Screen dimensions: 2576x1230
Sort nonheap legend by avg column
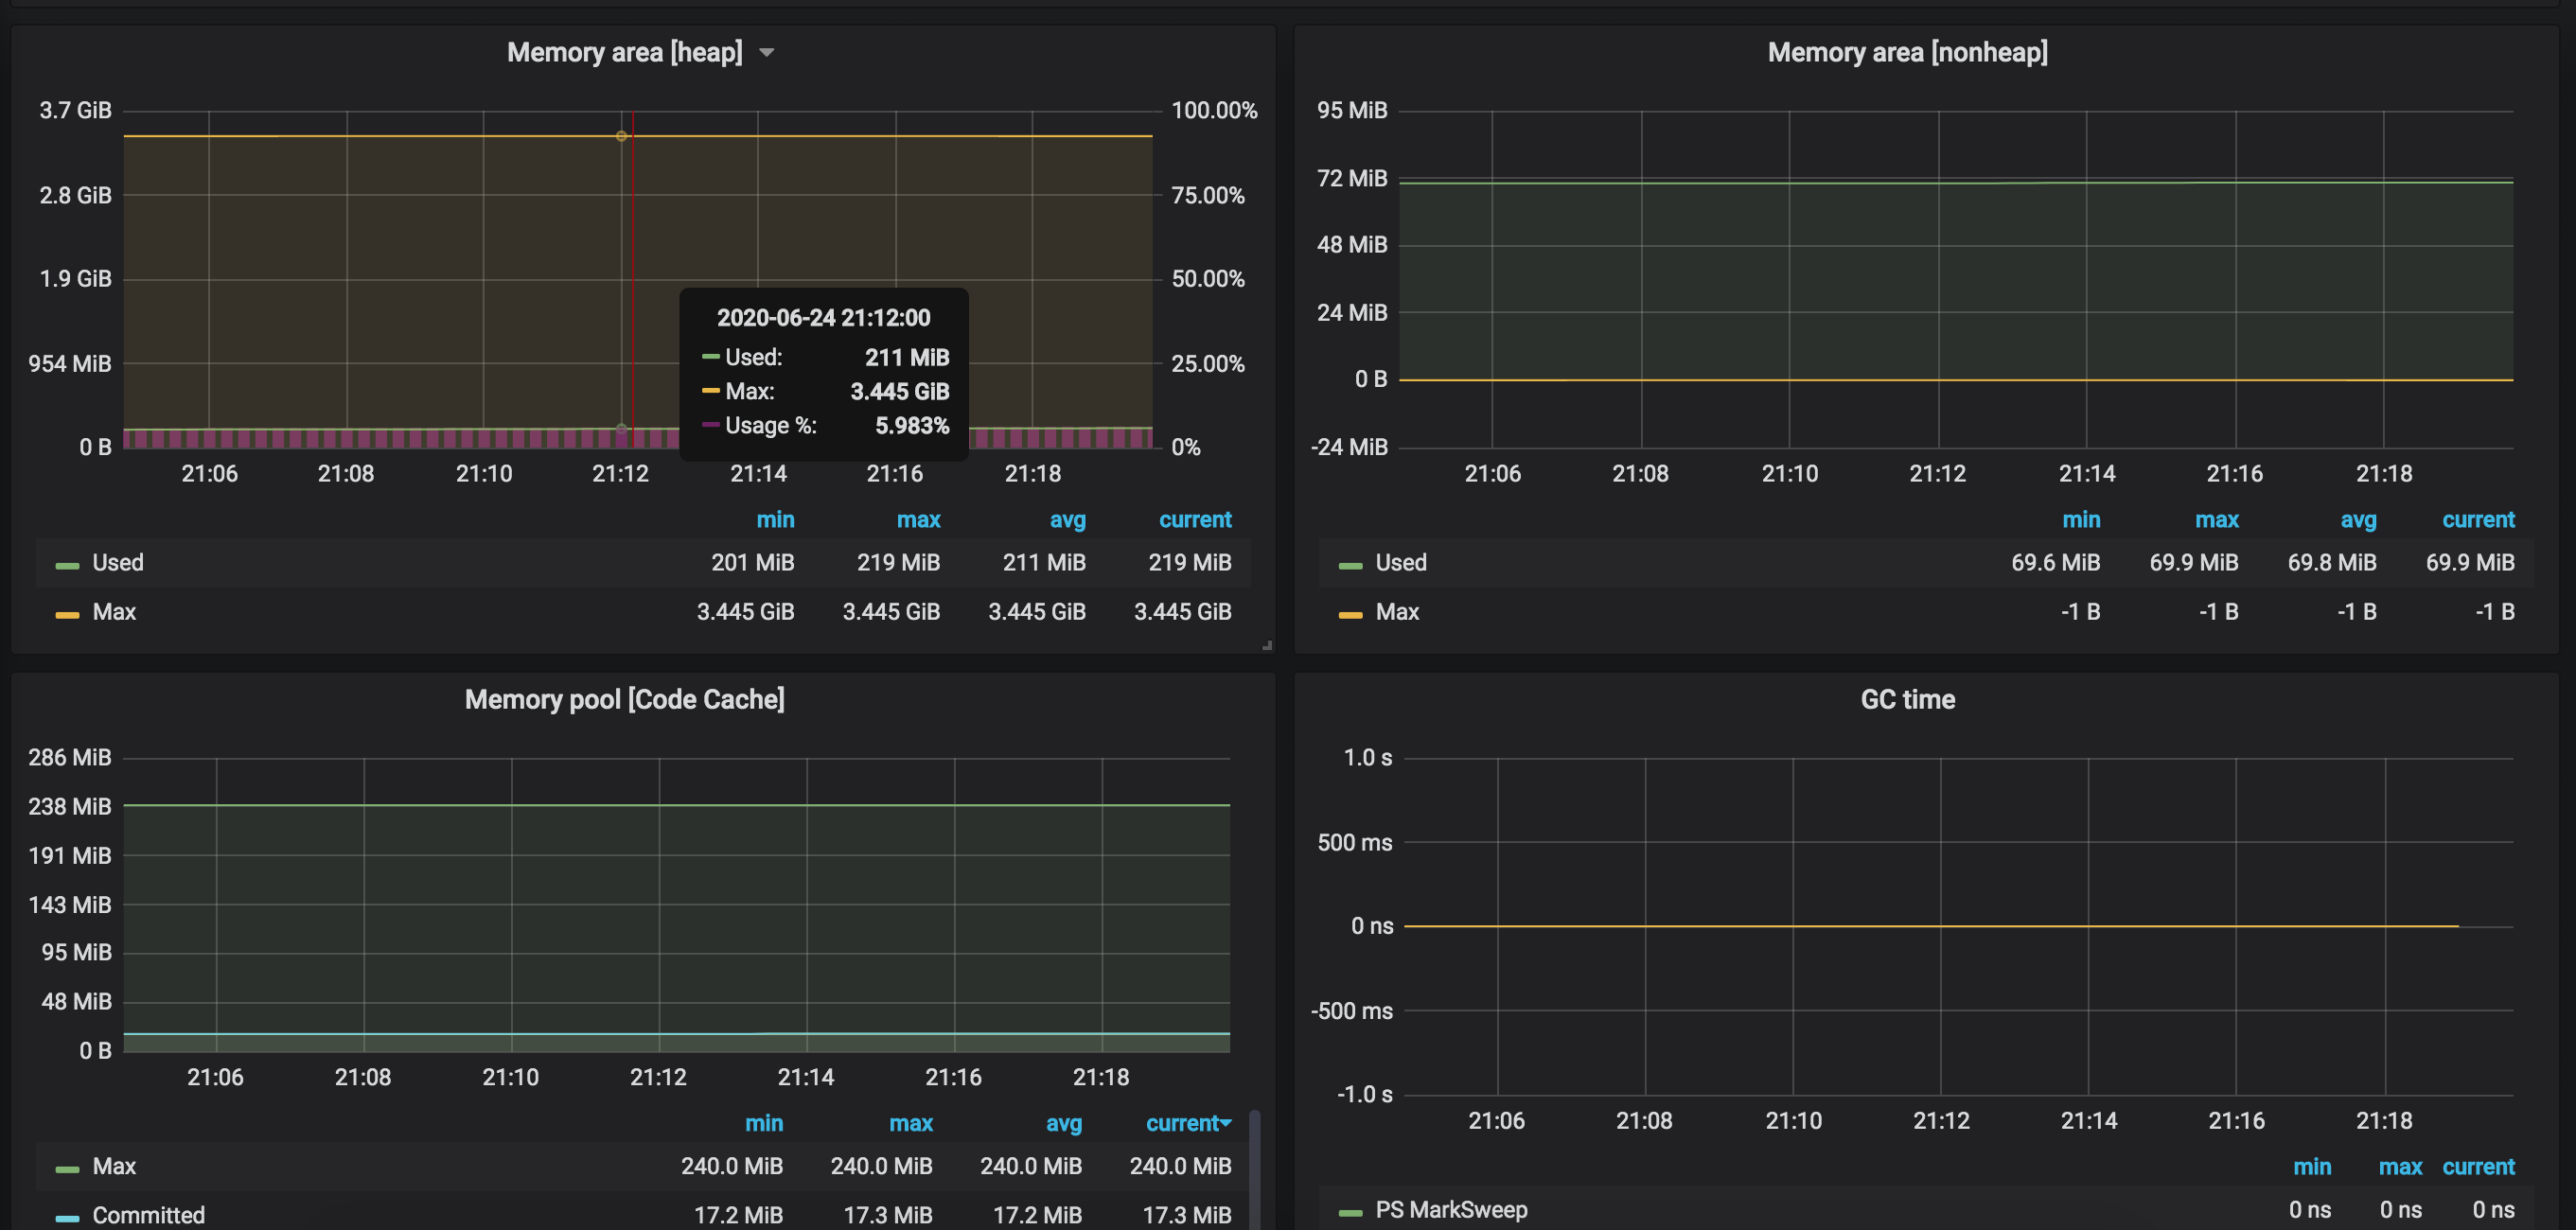(2358, 520)
